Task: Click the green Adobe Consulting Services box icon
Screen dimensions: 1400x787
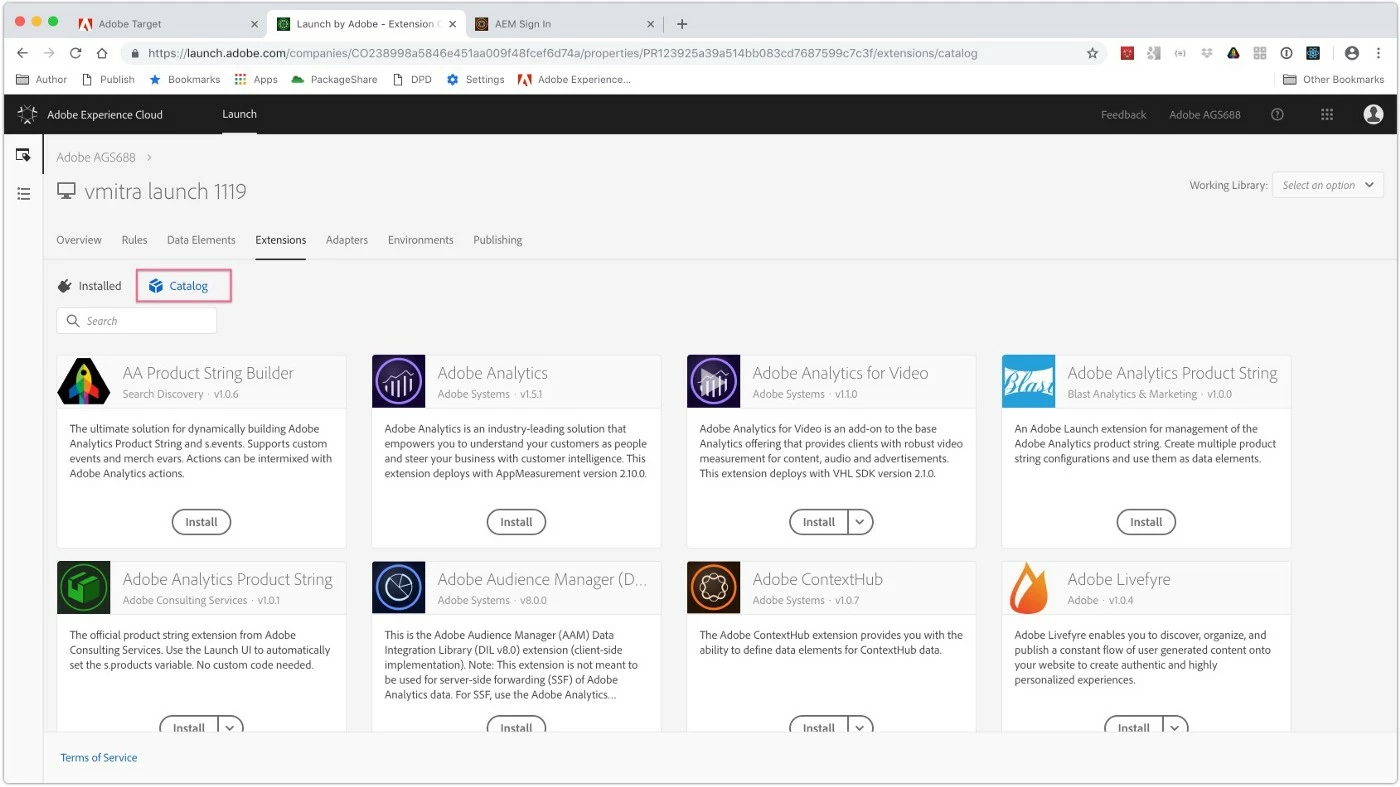Action: coord(84,587)
